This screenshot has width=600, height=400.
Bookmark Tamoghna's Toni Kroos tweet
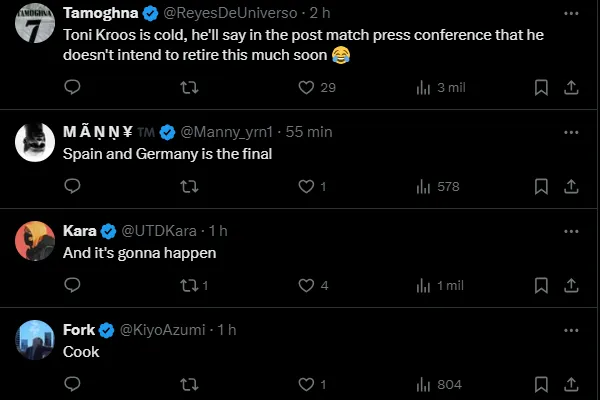click(541, 88)
